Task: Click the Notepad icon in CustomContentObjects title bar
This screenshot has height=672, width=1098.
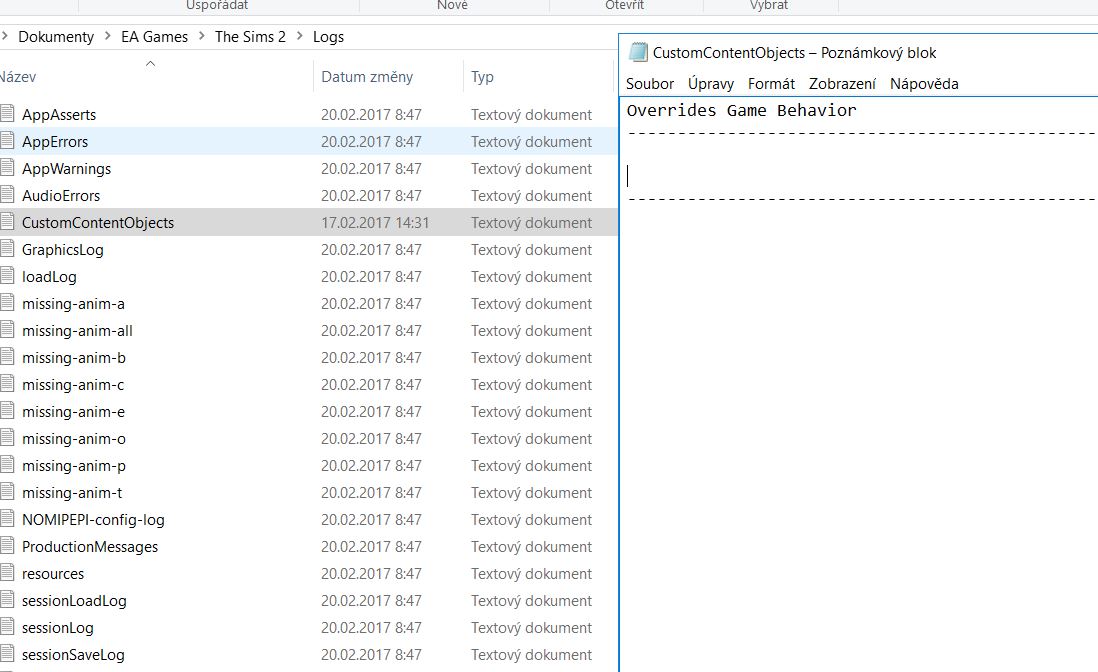Action: 638,53
